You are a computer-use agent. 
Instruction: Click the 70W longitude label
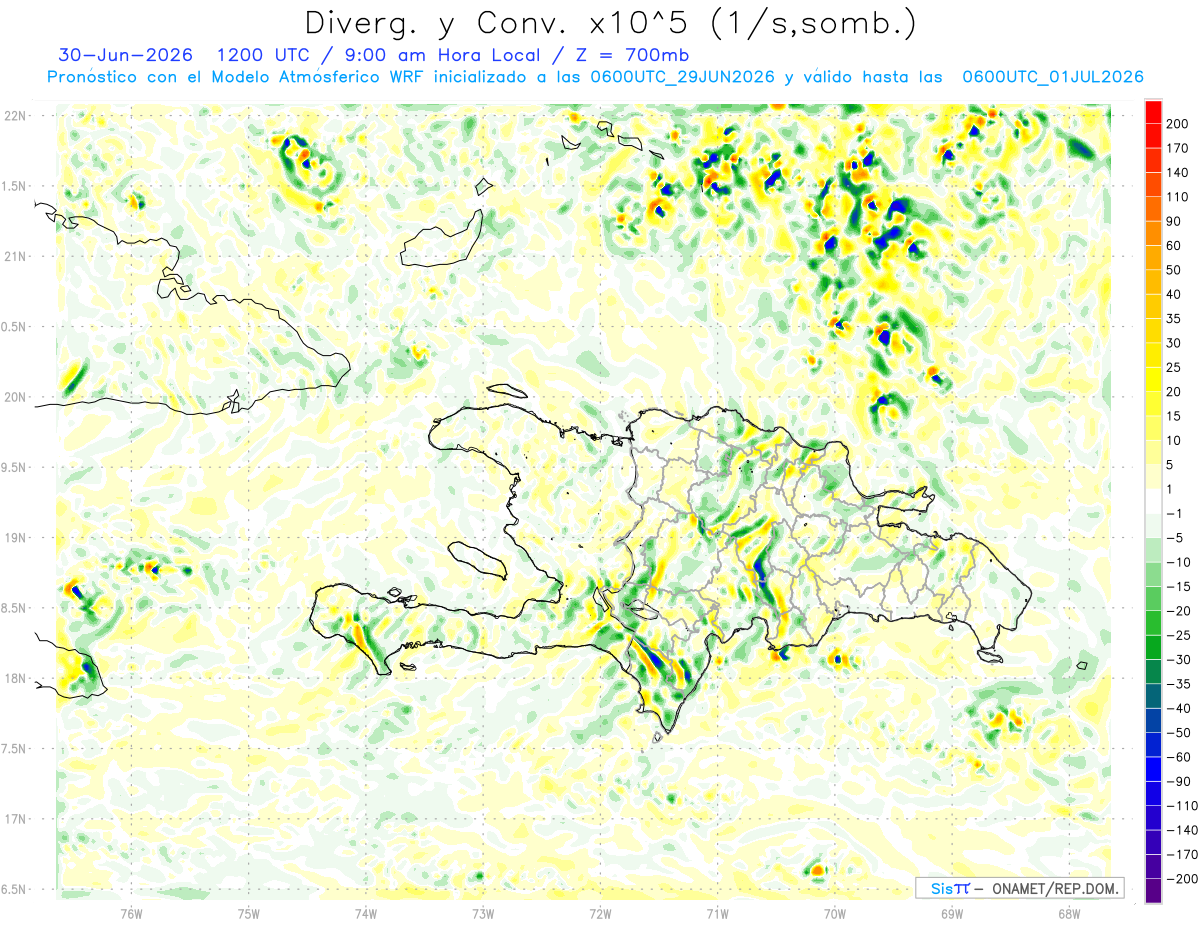[x=835, y=913]
